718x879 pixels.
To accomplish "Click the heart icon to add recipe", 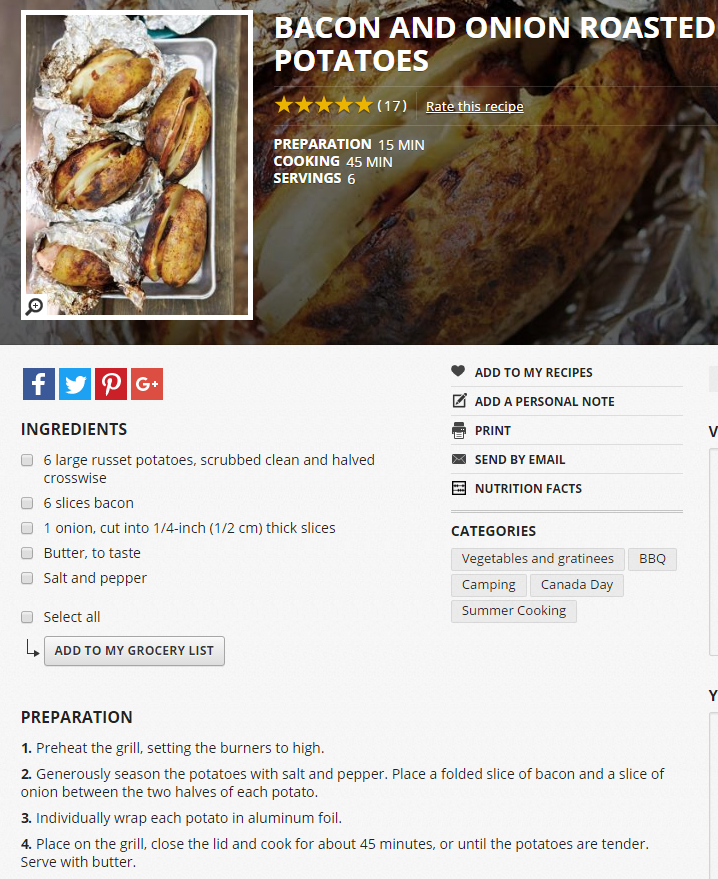I will tap(458, 371).
